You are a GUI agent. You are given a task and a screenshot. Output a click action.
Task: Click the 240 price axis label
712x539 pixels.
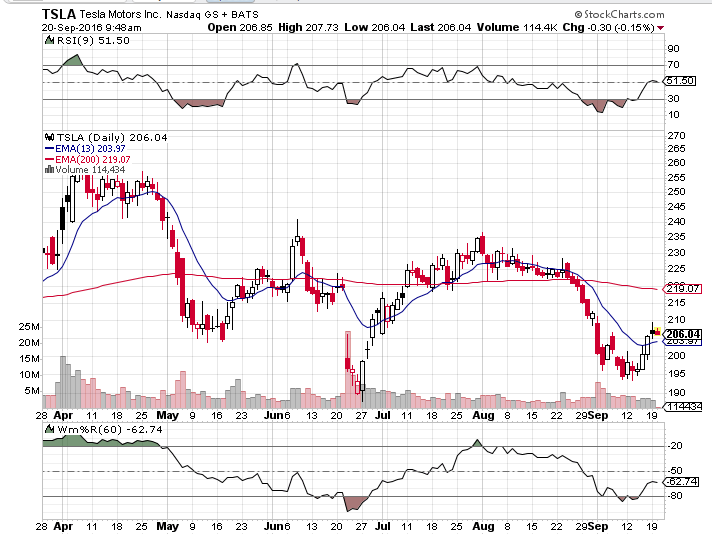coord(676,222)
